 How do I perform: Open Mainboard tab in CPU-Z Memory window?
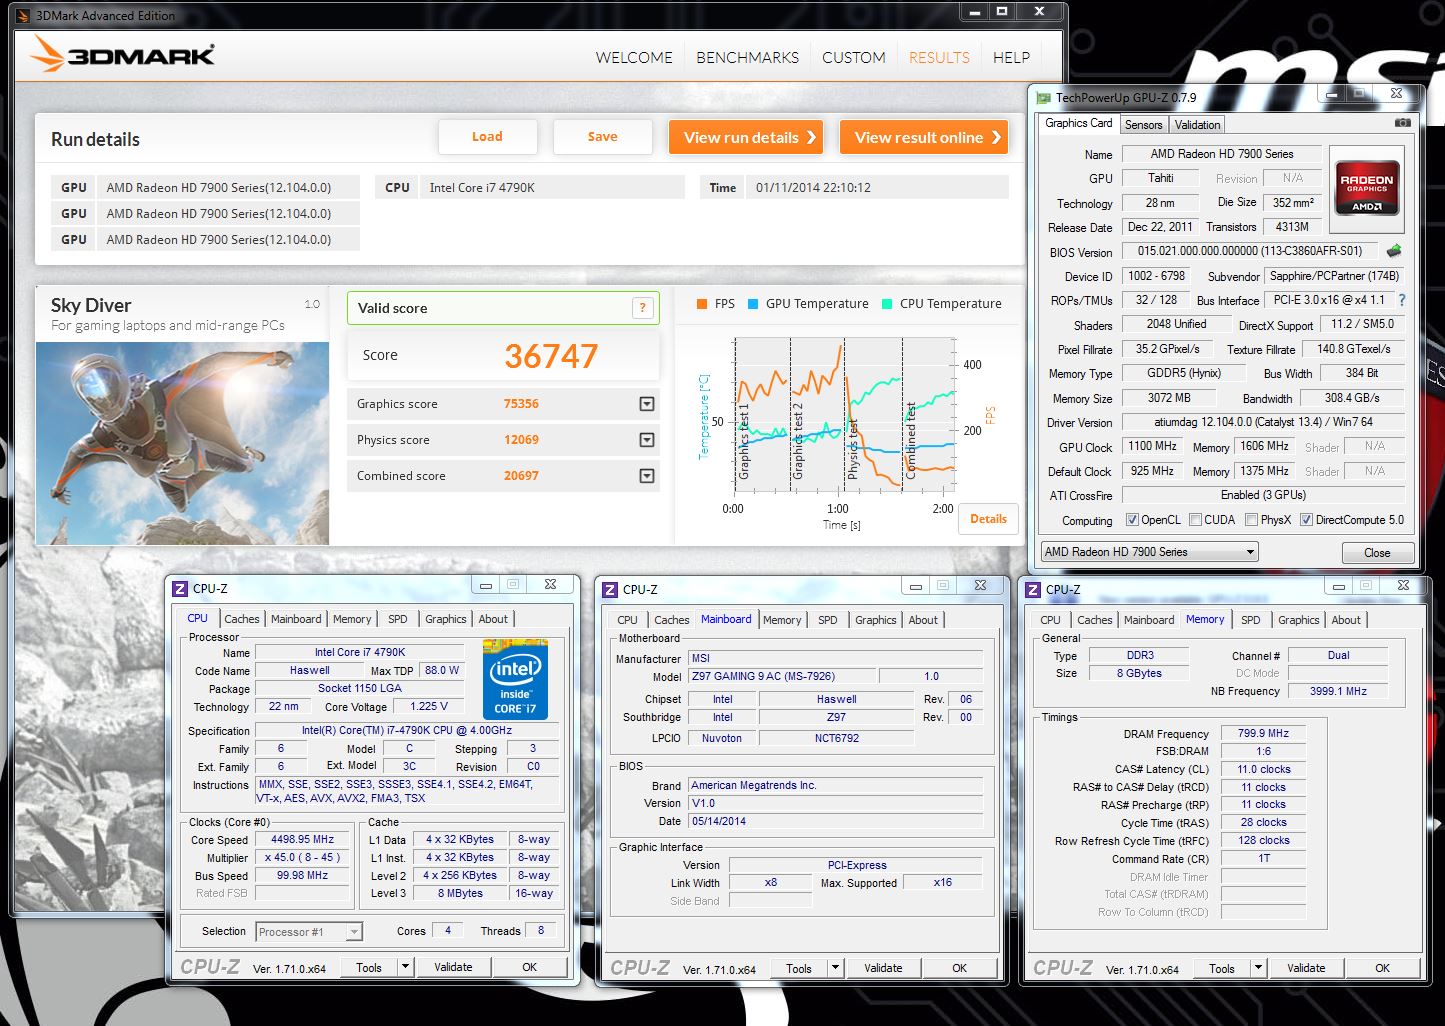pyautogui.click(x=1149, y=620)
